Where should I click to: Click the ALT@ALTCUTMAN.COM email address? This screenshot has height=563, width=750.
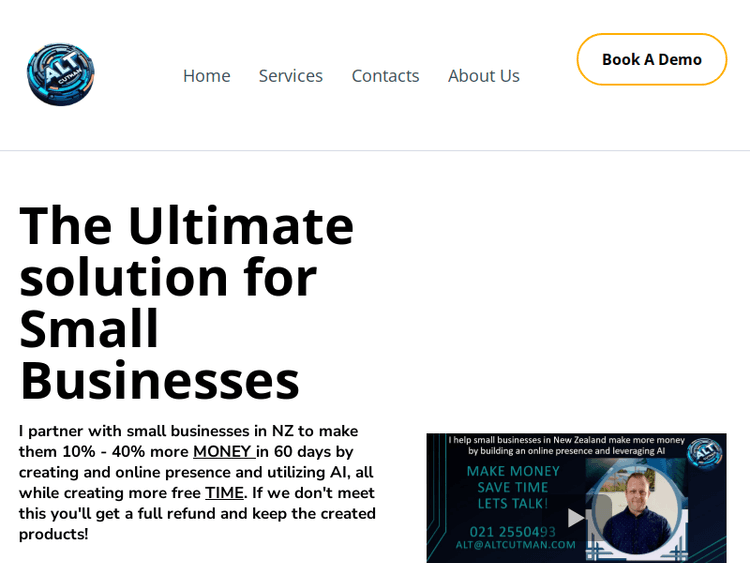coord(515,545)
